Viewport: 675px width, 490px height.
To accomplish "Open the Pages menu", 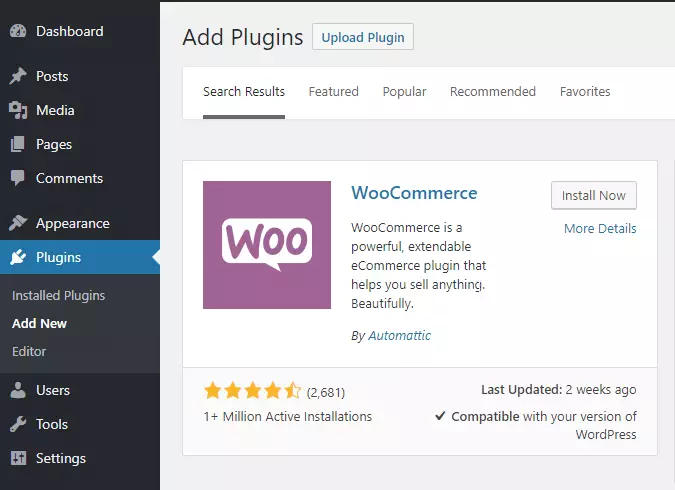I will click(x=80, y=144).
